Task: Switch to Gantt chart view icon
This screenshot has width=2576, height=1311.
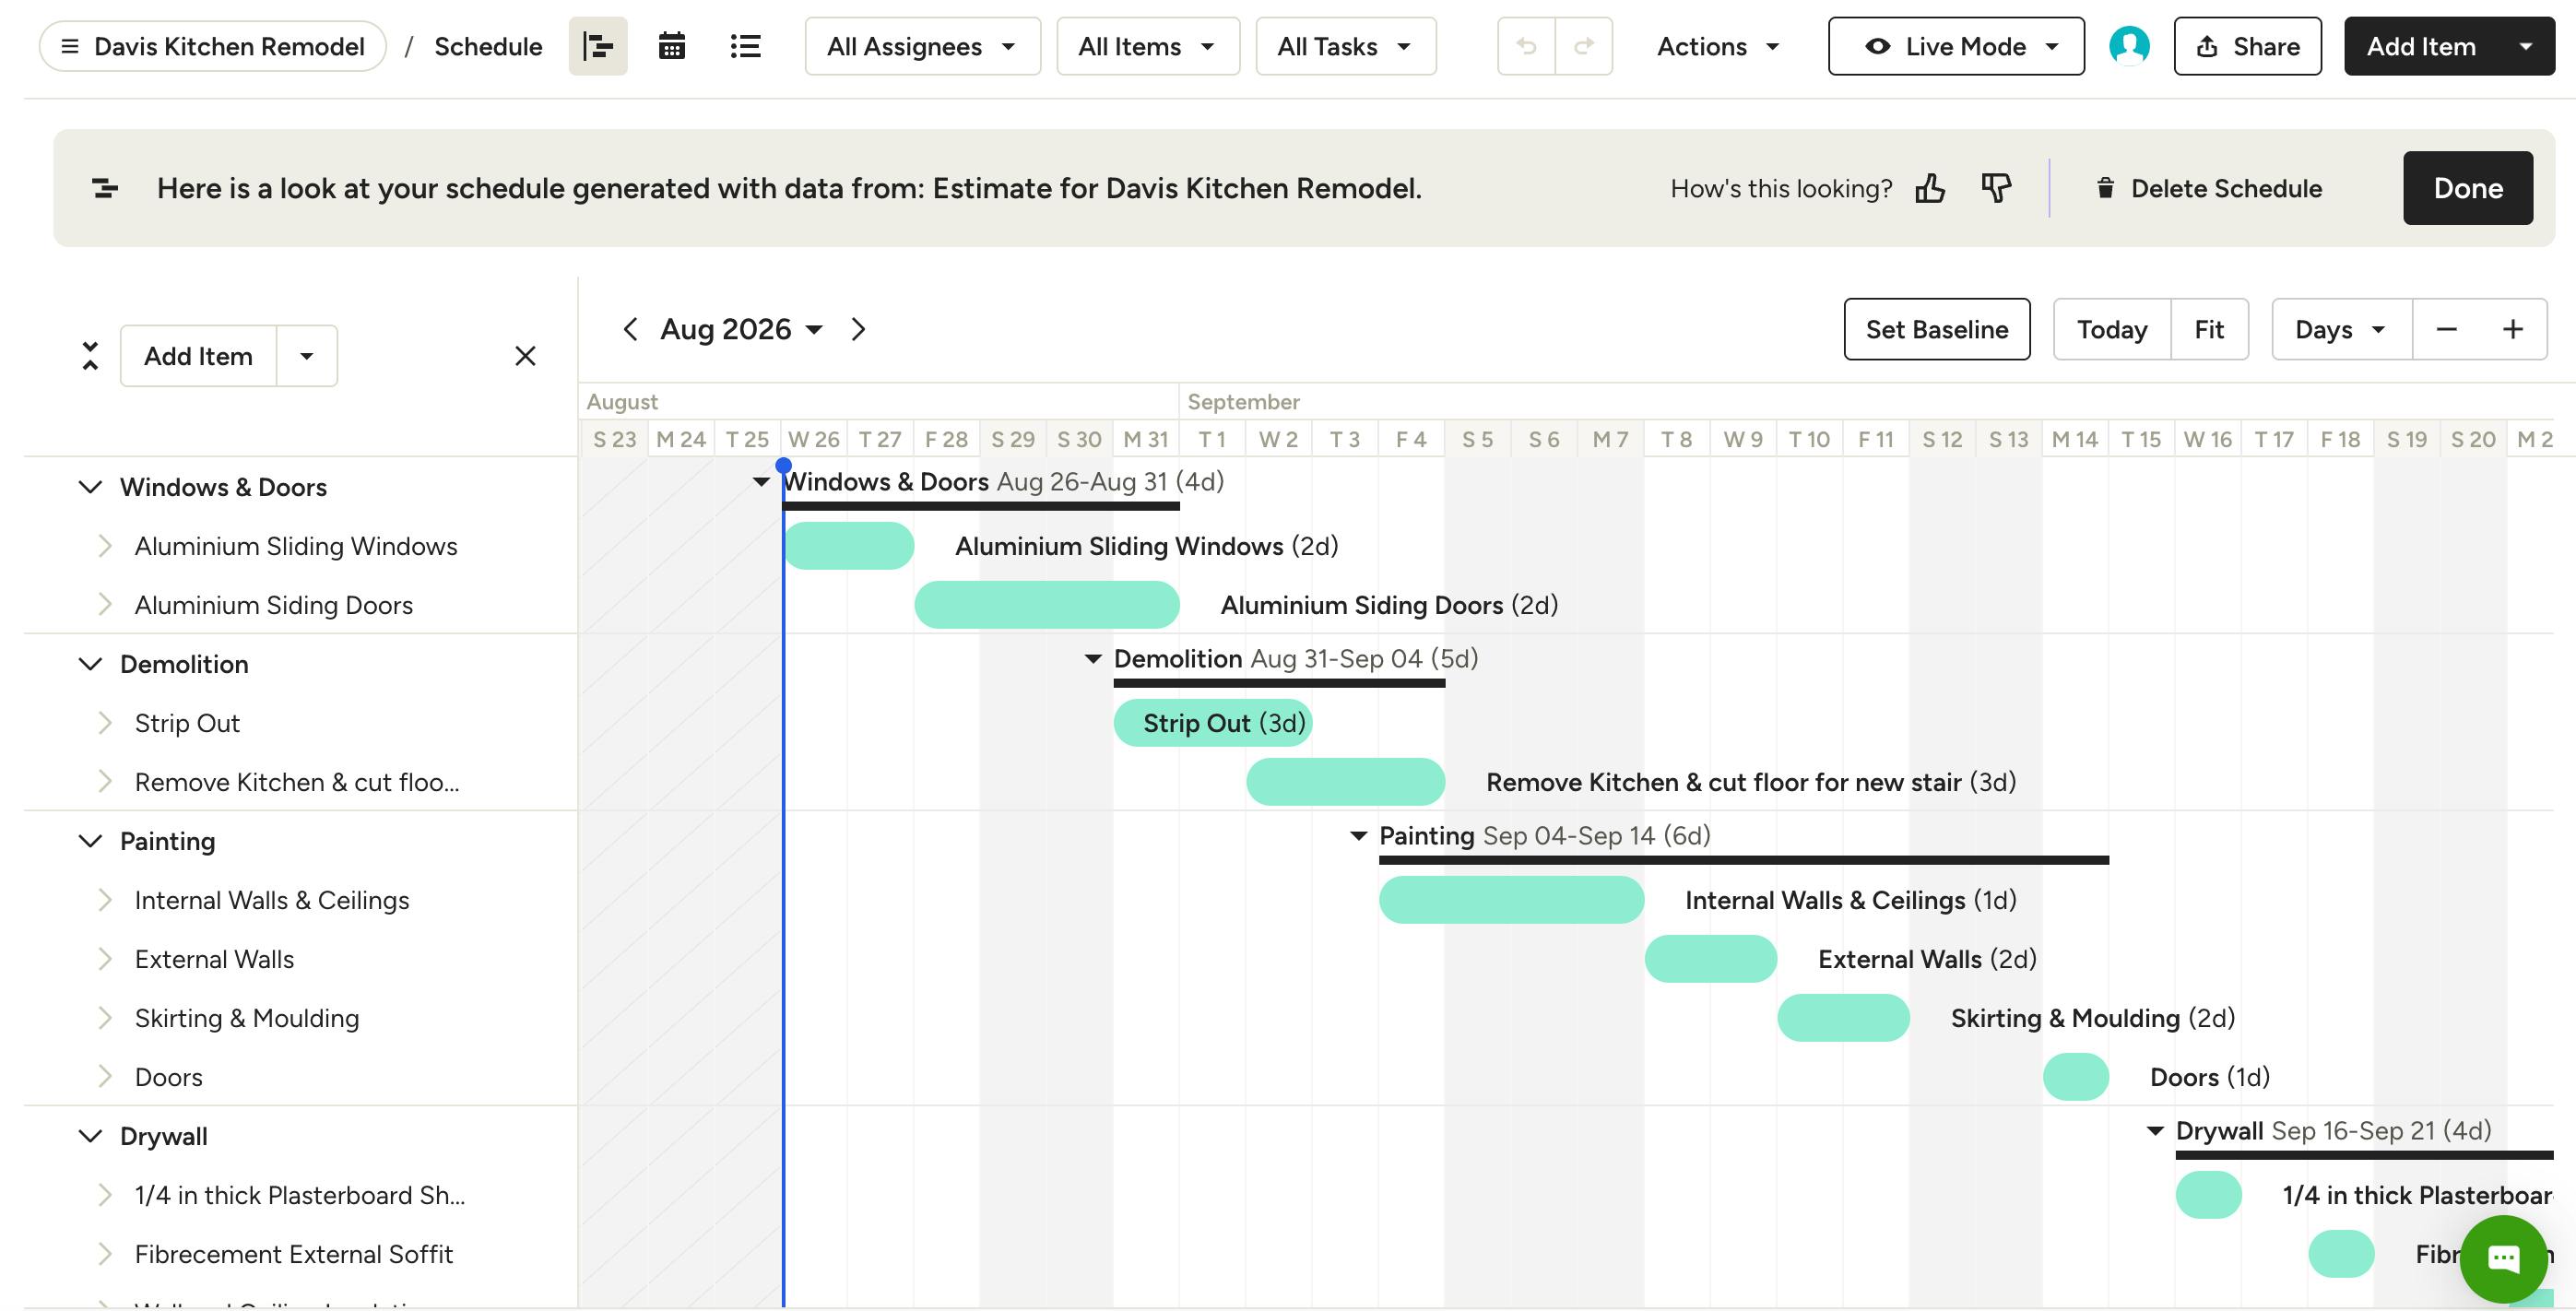Action: (x=598, y=46)
